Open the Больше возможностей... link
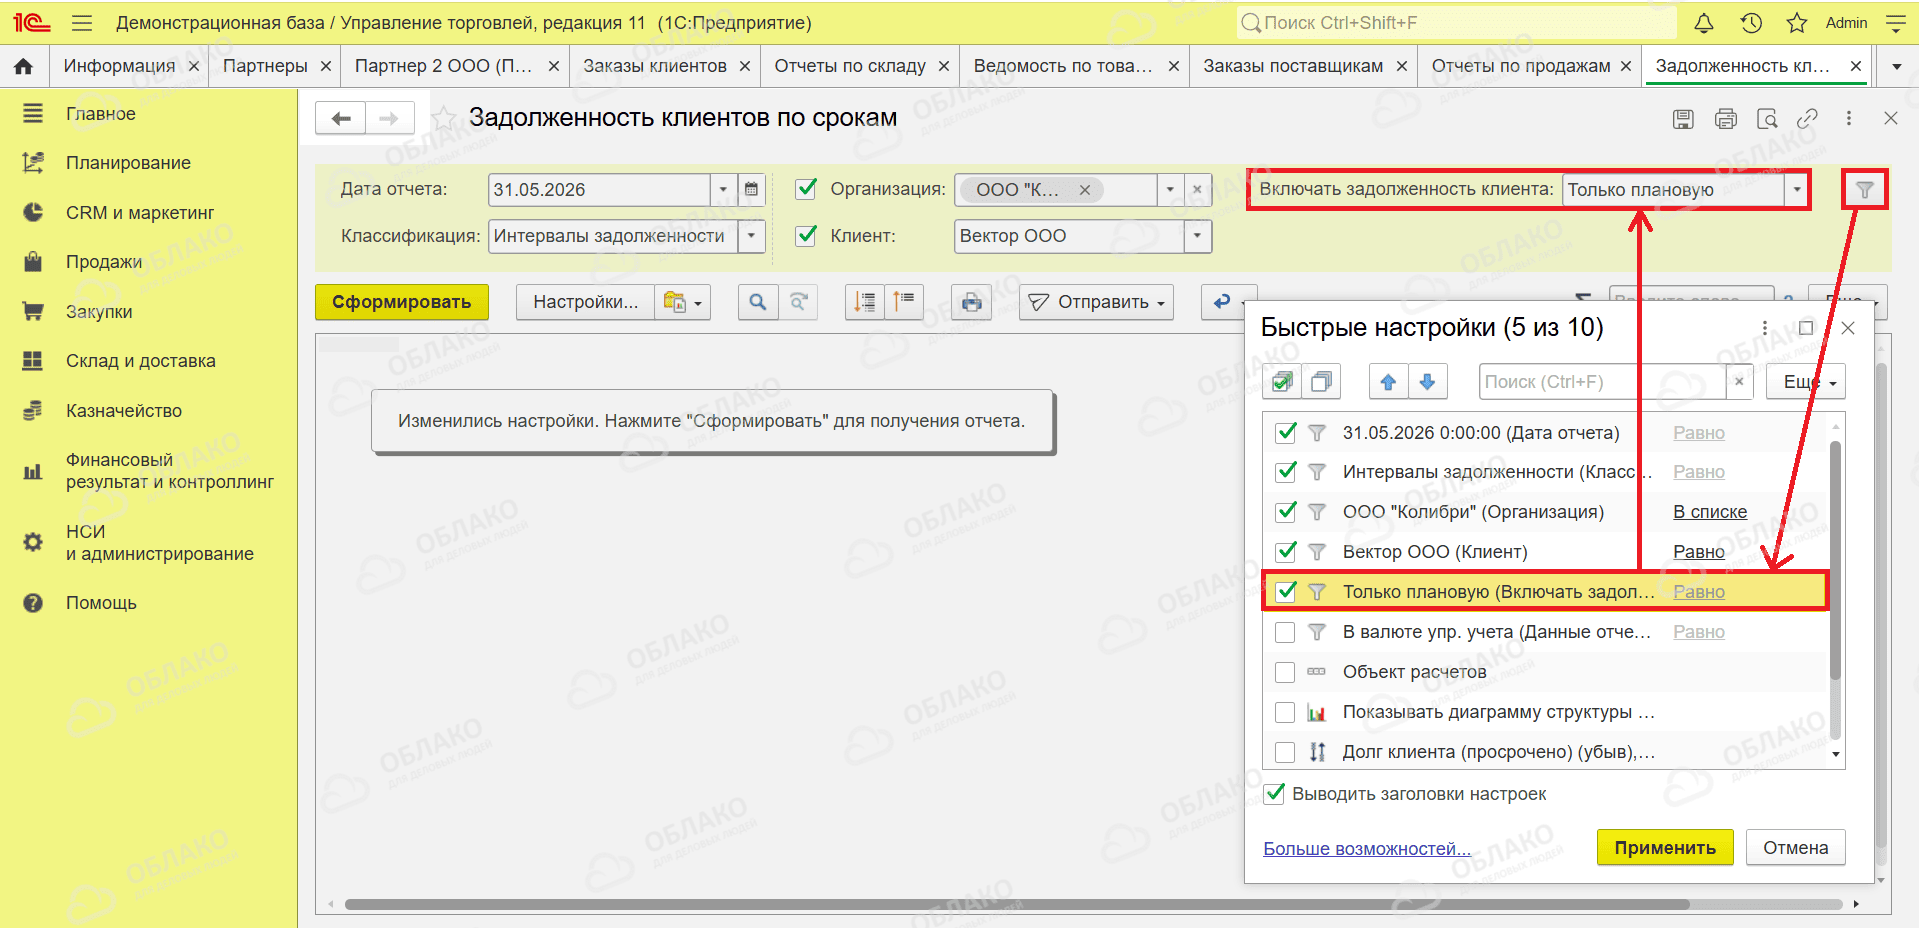 [1367, 849]
